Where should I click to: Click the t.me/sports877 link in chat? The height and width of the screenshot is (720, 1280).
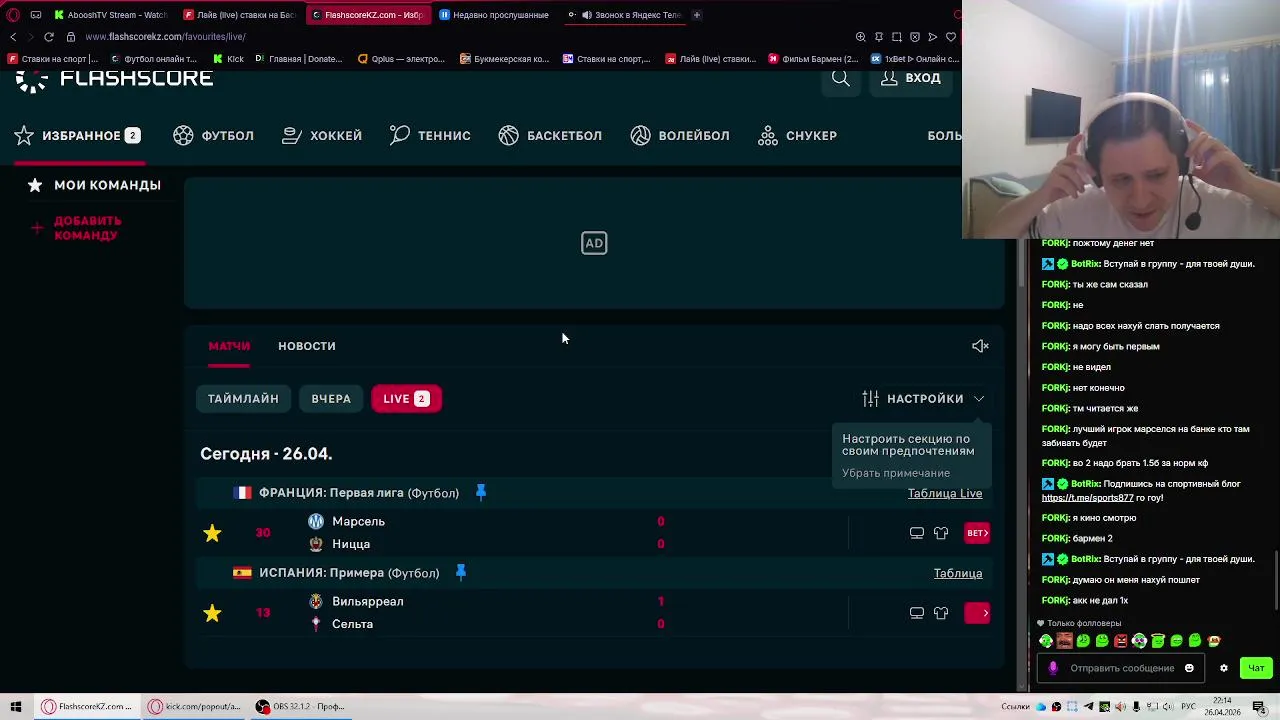(x=1087, y=498)
